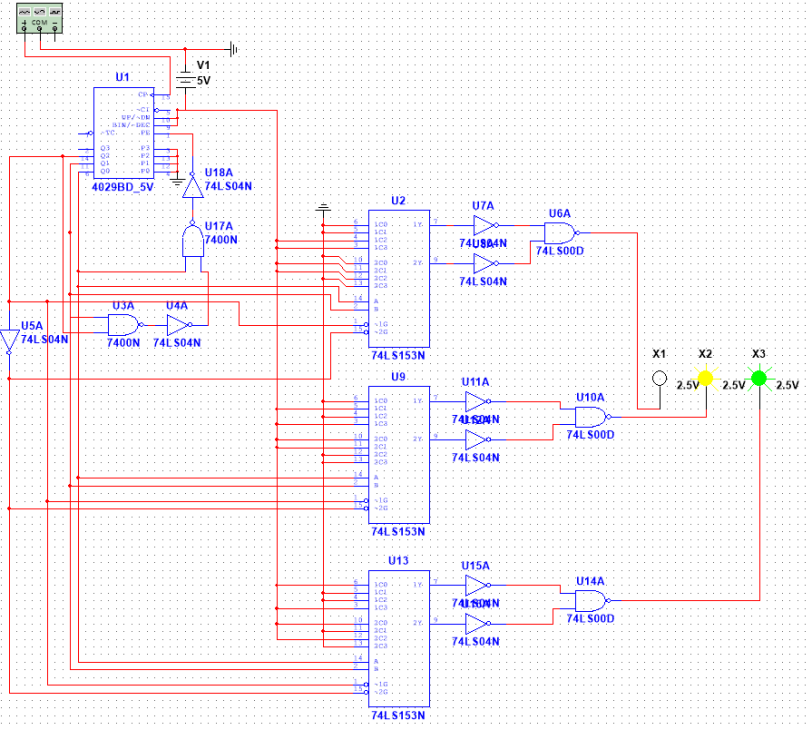This screenshot has height=730, width=812.
Task: Select the U2 74LS153N multiplexer
Action: tap(399, 279)
